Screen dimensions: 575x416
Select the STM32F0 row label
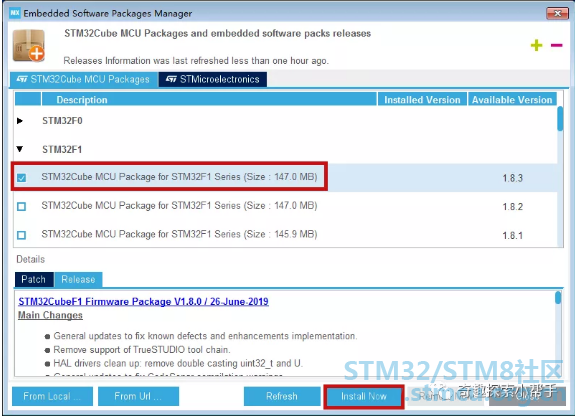[62, 121]
